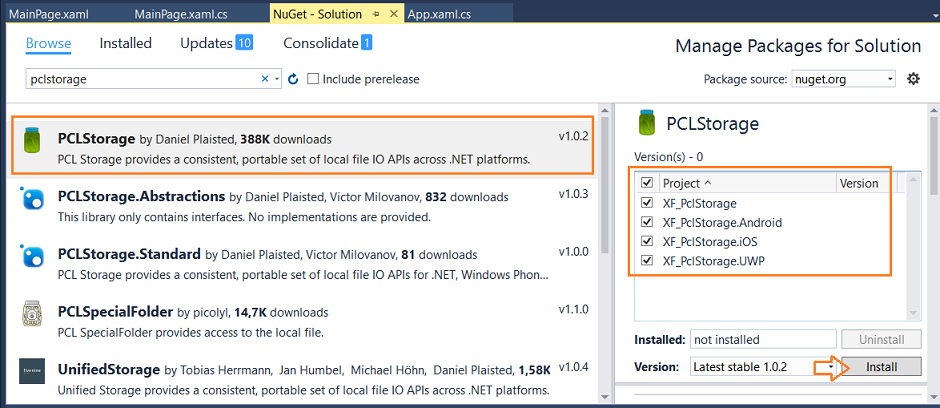Click the project list scroll up arrow

pos(912,179)
